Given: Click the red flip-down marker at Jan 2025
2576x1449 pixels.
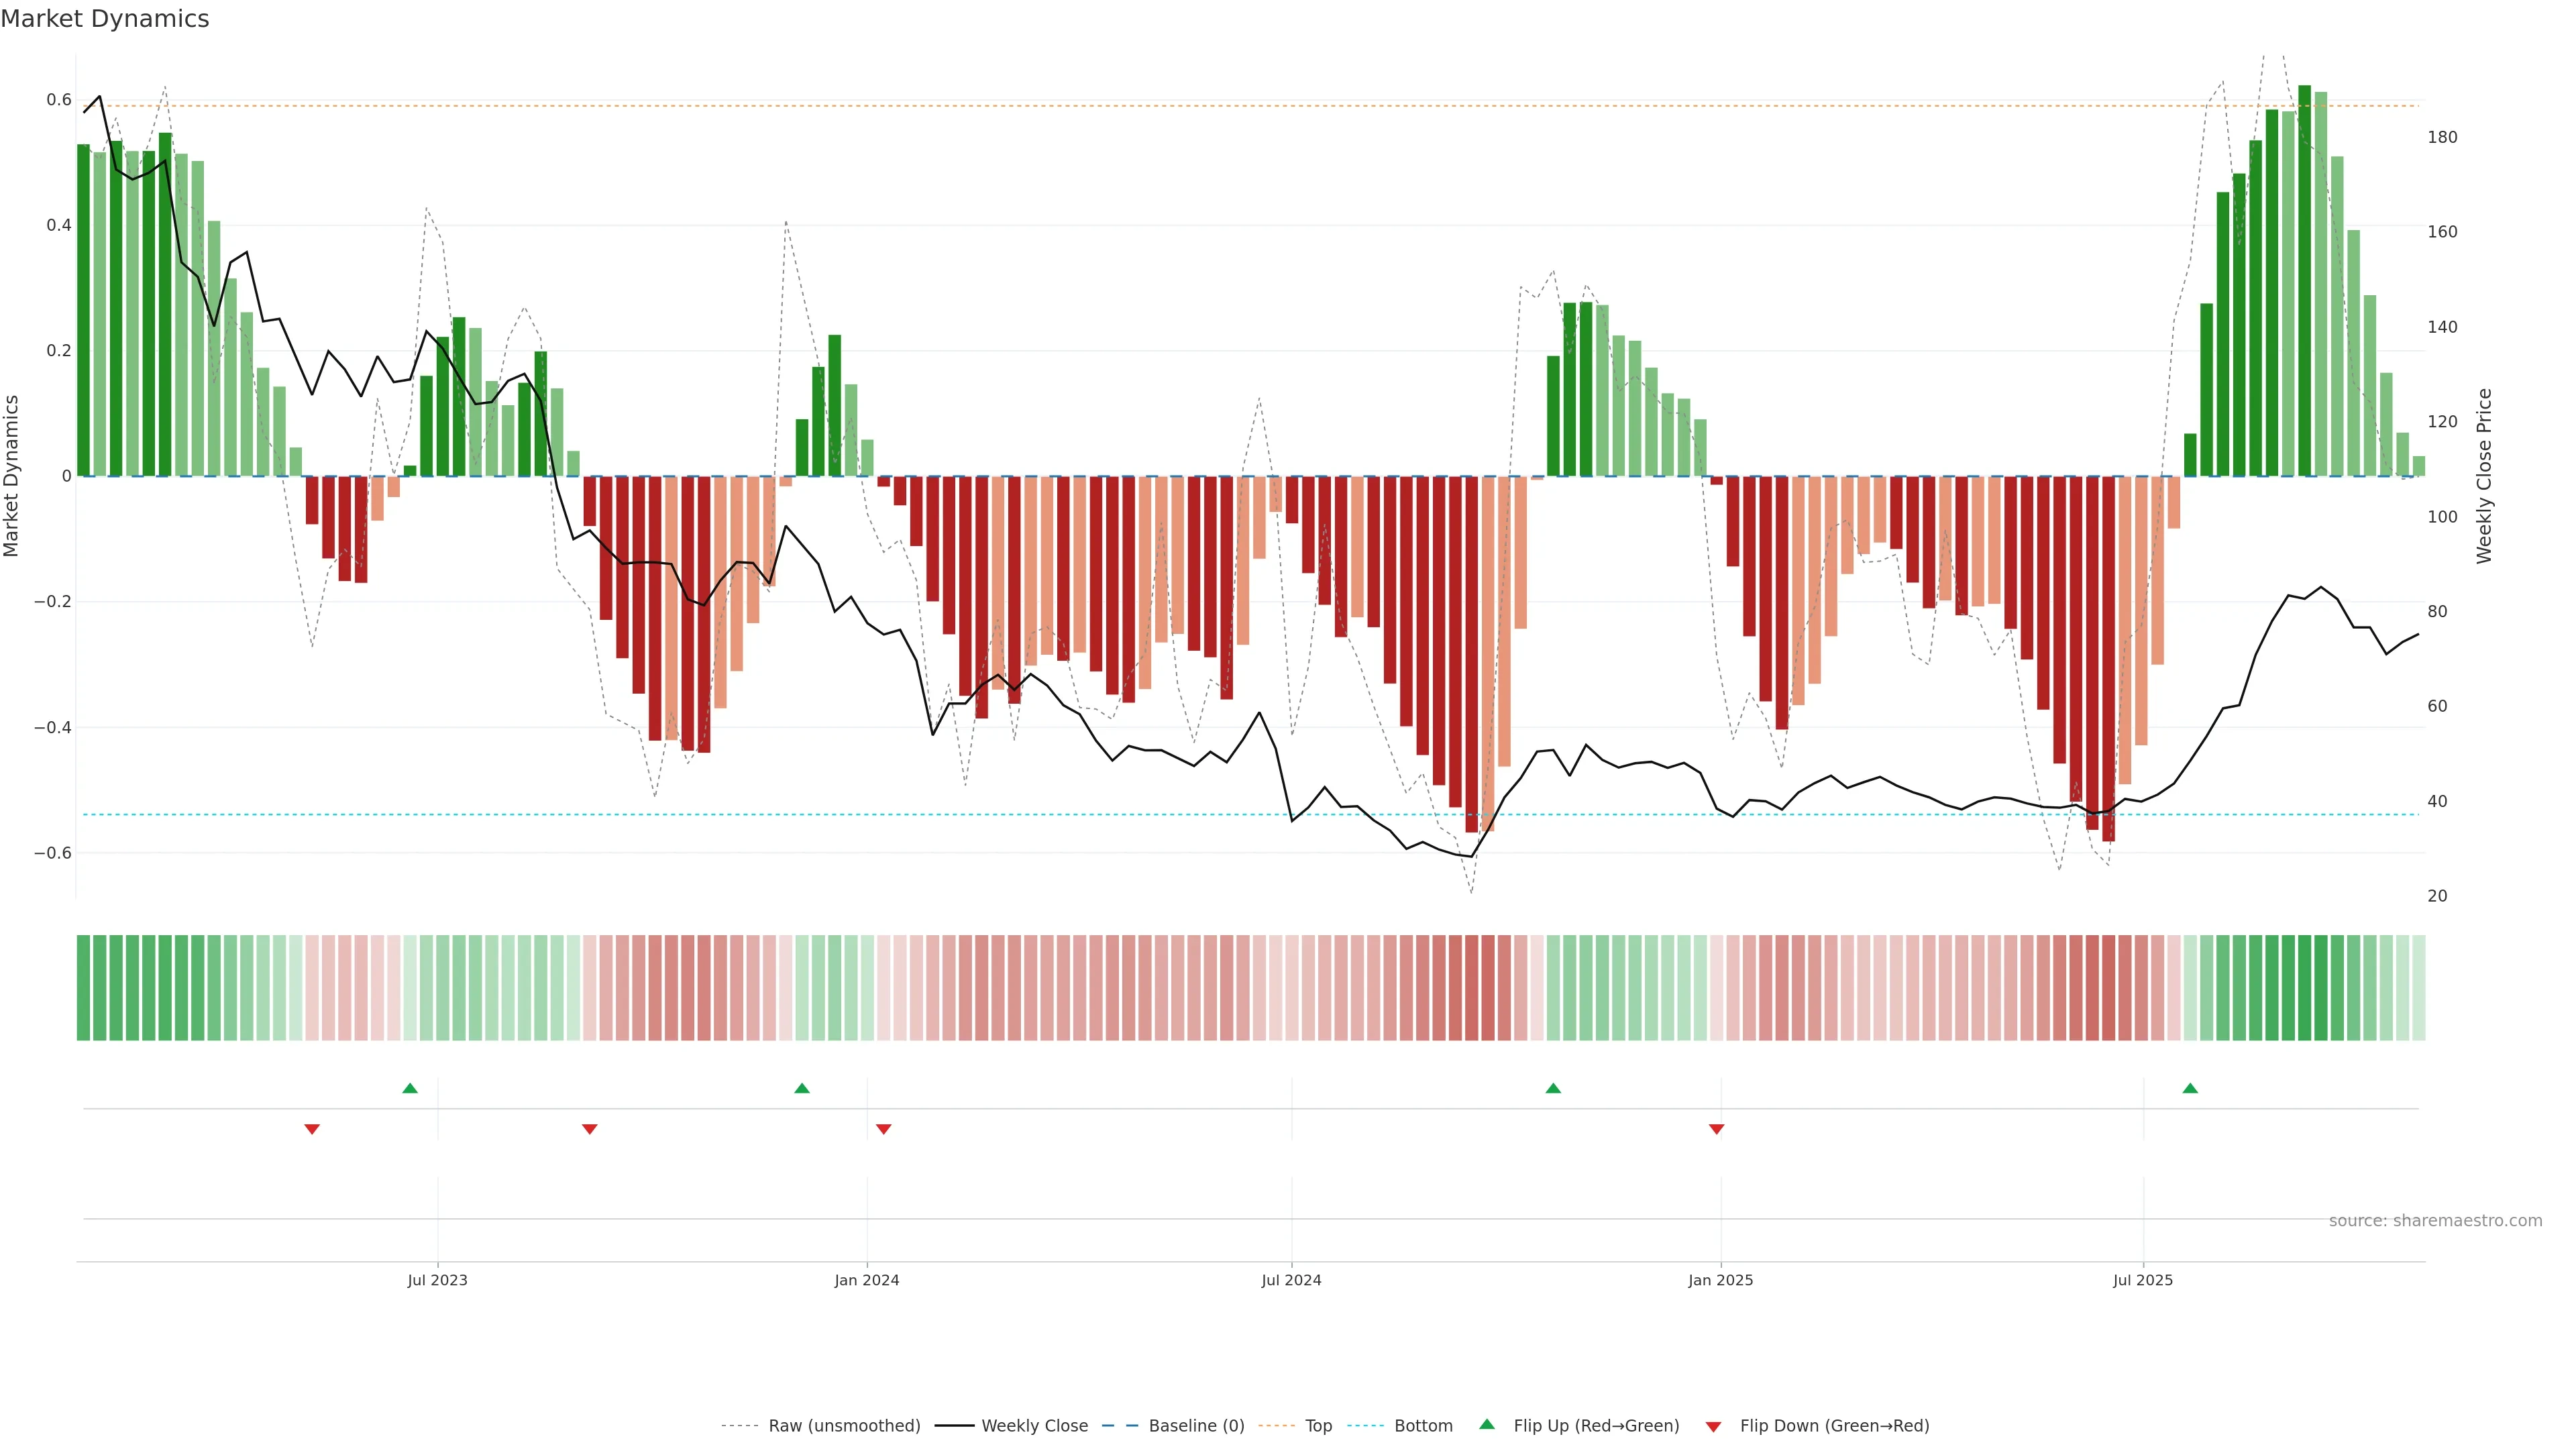Looking at the screenshot, I should [1717, 1129].
